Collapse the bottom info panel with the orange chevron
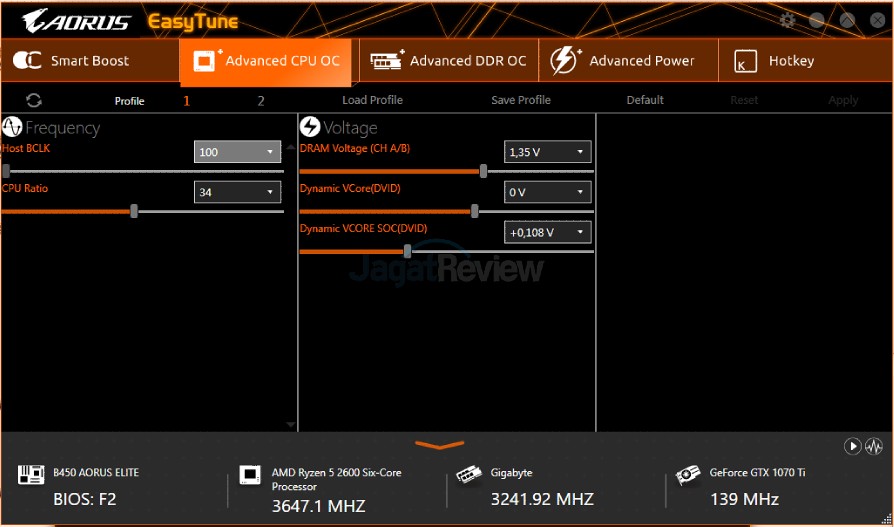 (440, 444)
